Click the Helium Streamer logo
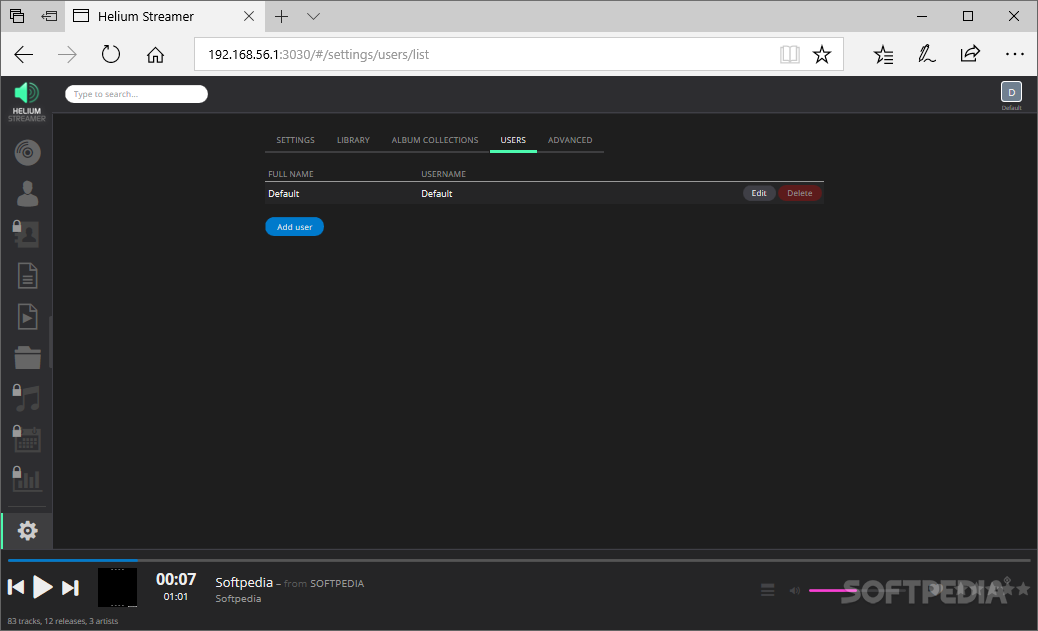This screenshot has width=1038, height=631. pos(27,101)
